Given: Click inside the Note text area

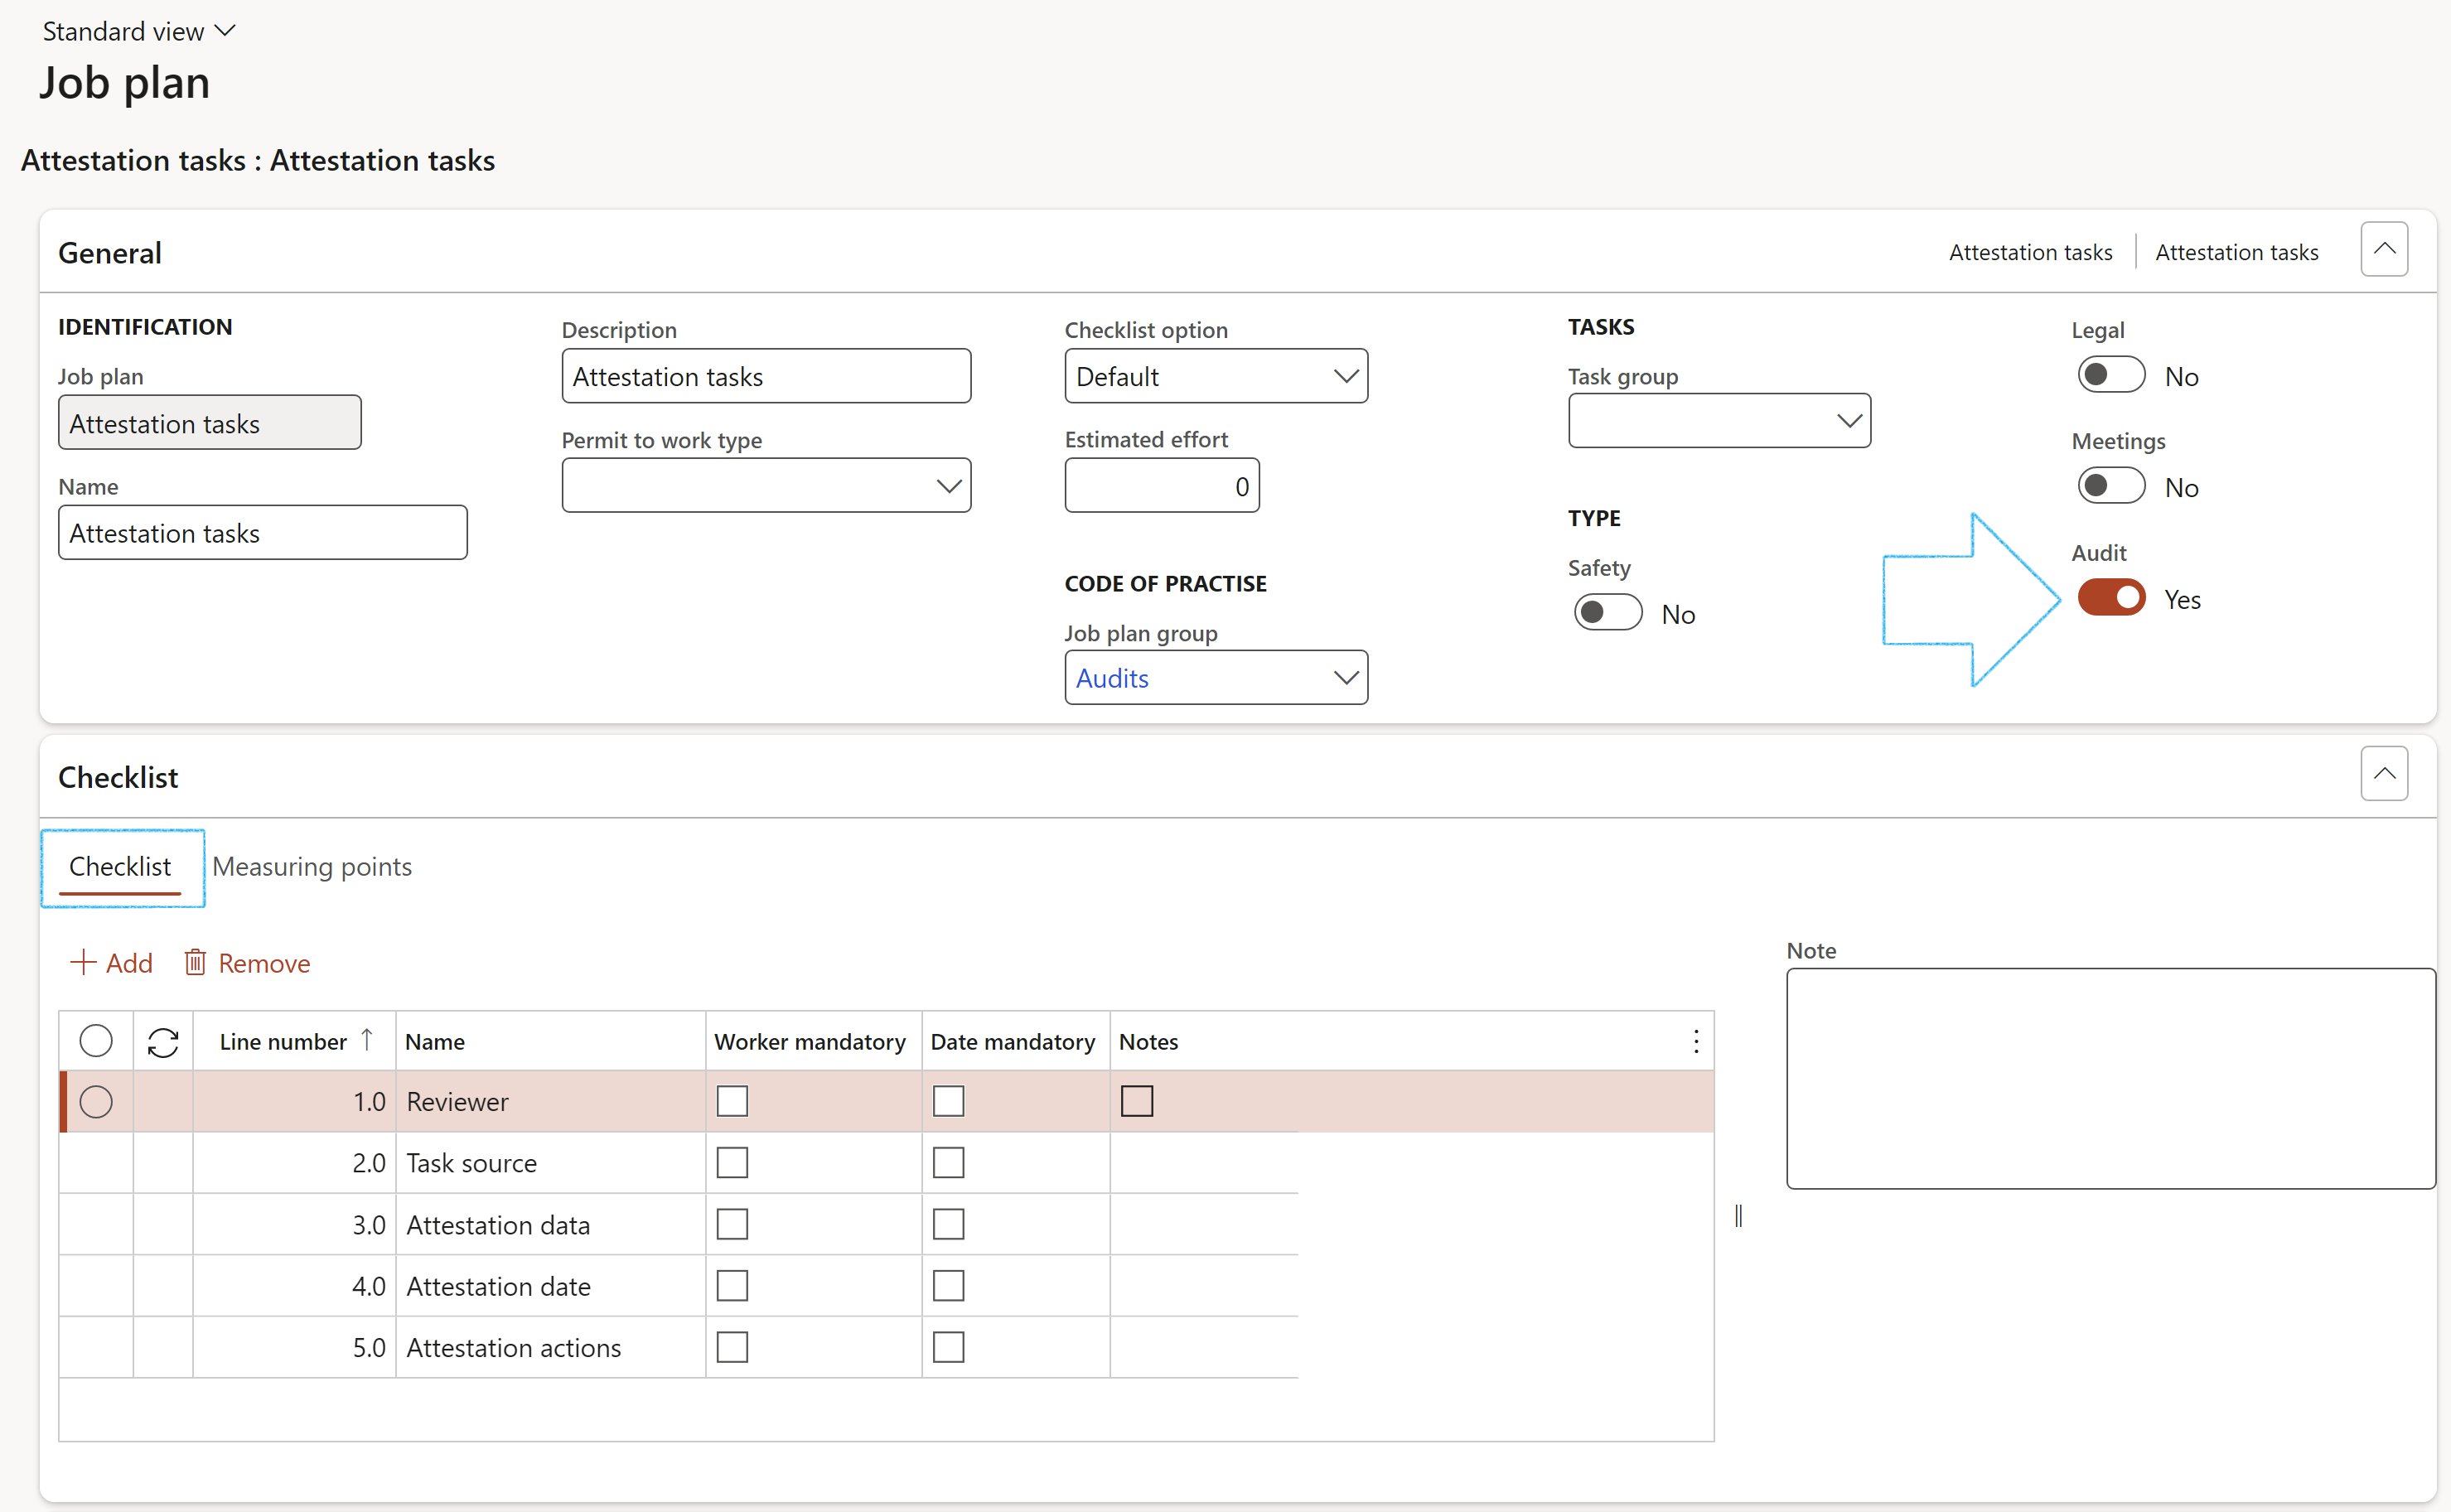Looking at the screenshot, I should (x=2111, y=1079).
